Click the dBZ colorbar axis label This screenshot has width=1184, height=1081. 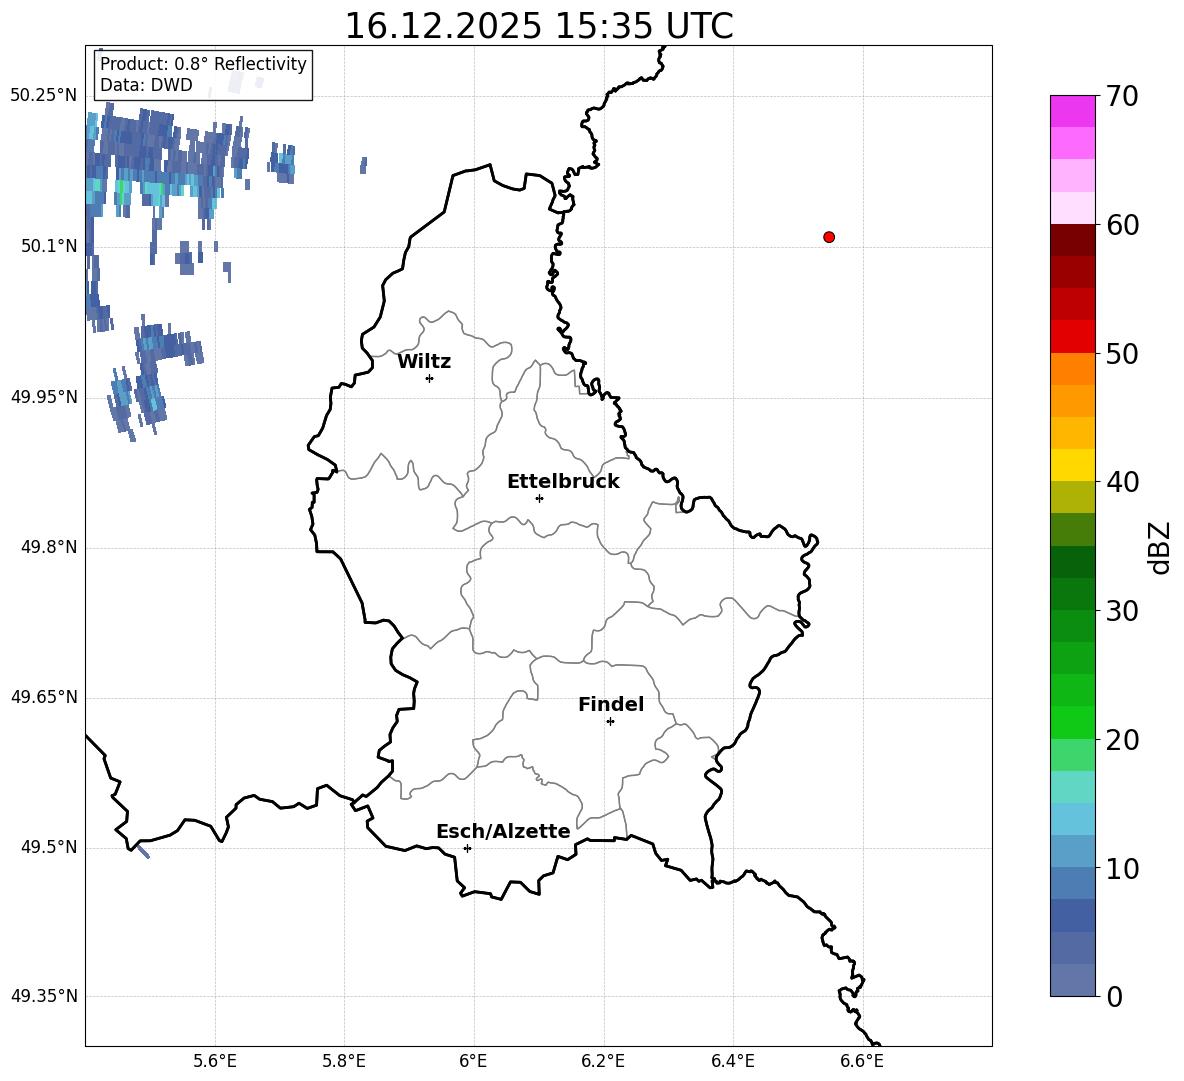pos(1159,547)
